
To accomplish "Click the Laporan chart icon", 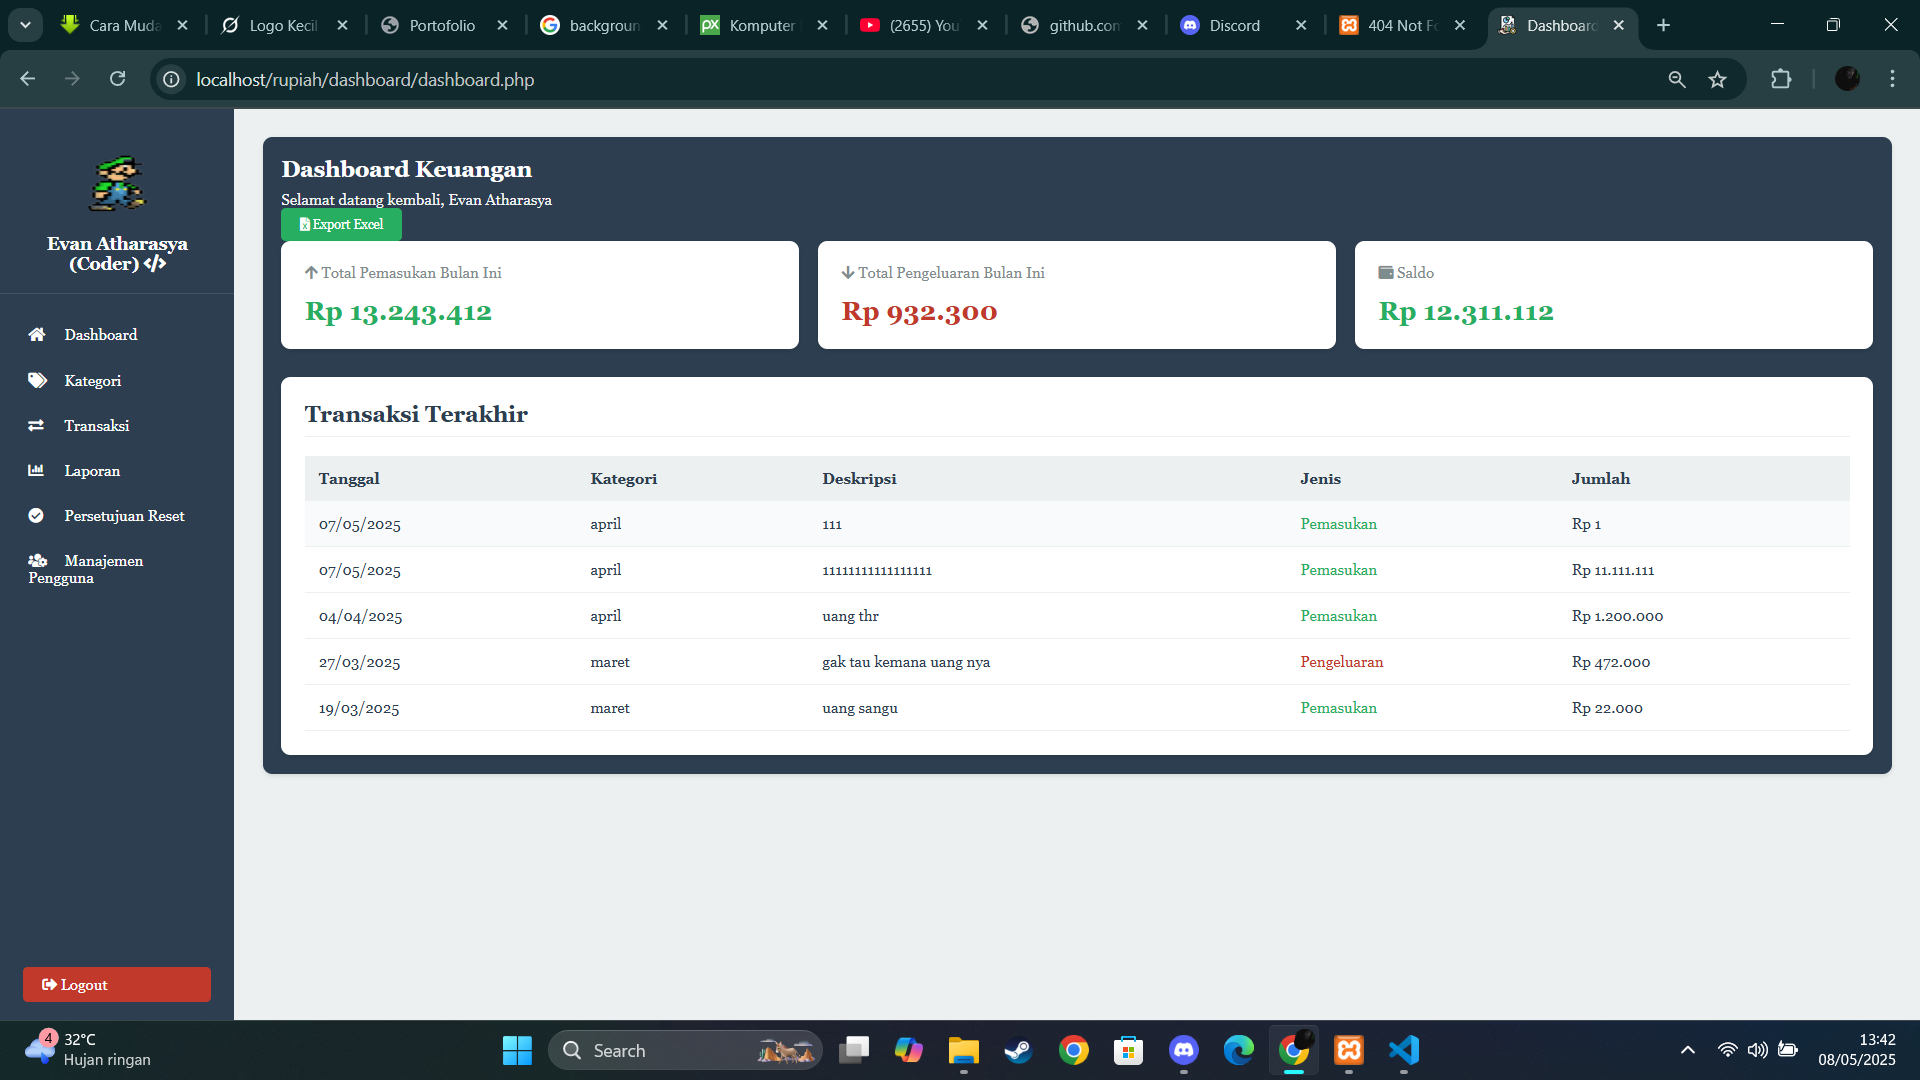I will point(36,470).
